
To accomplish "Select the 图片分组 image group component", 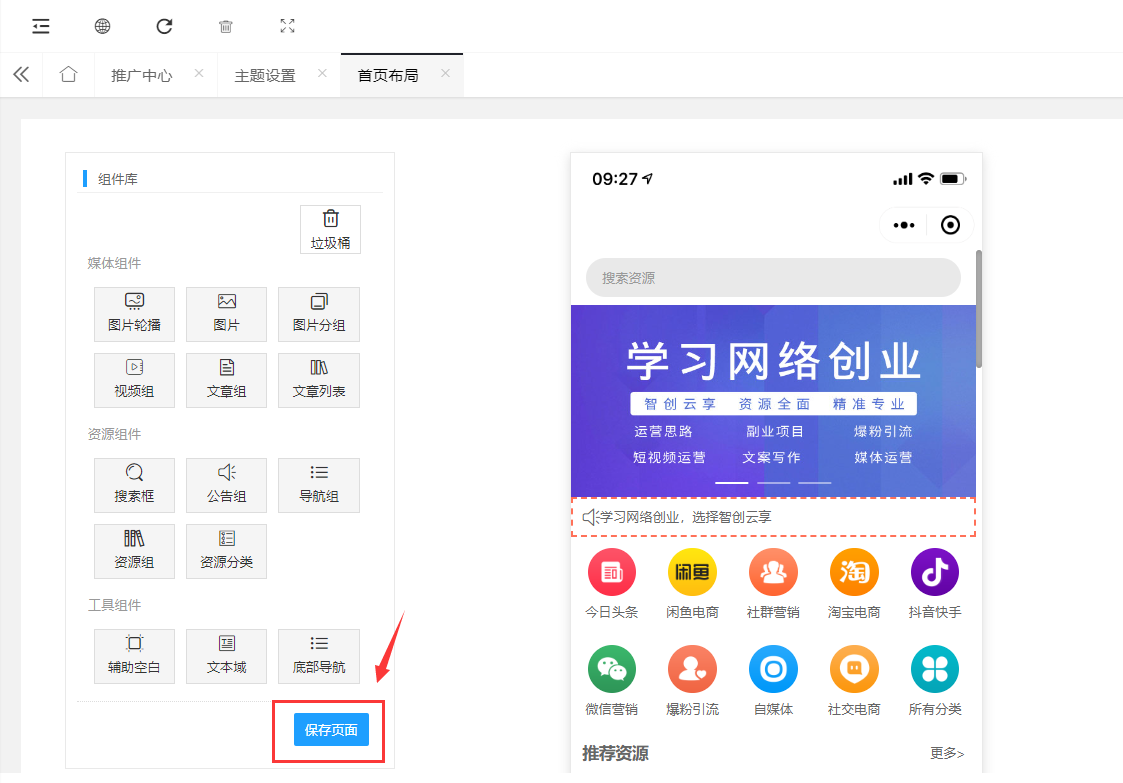I will (x=319, y=314).
